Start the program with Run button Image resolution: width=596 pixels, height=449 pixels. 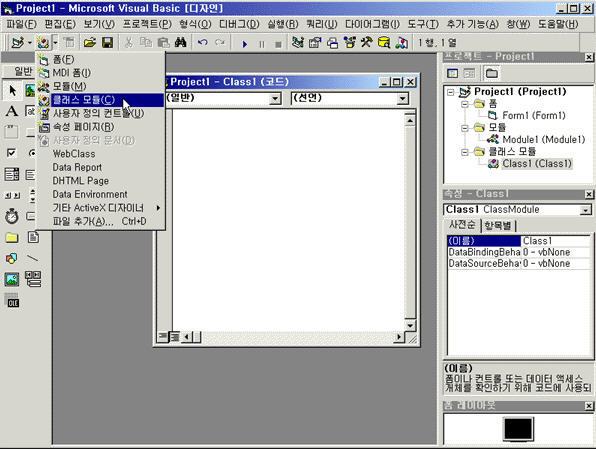click(244, 44)
